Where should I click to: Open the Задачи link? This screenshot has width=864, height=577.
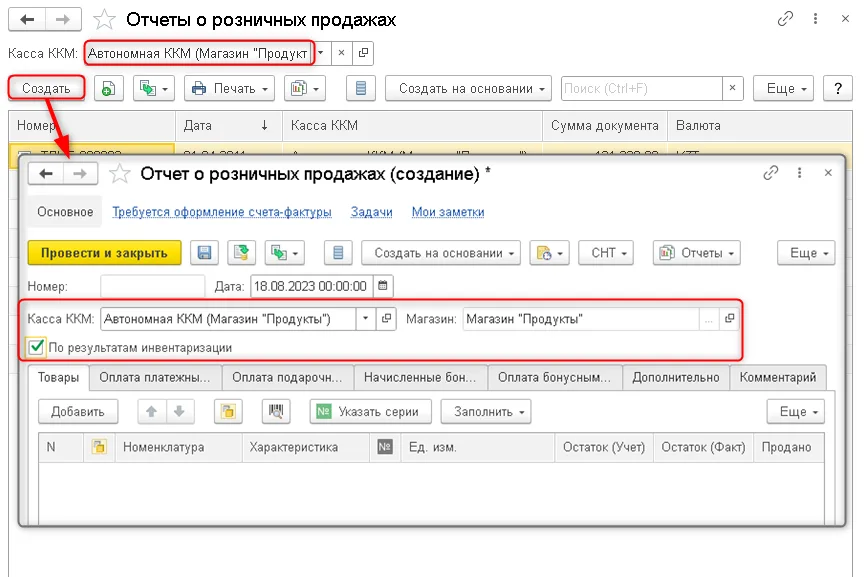(x=371, y=212)
